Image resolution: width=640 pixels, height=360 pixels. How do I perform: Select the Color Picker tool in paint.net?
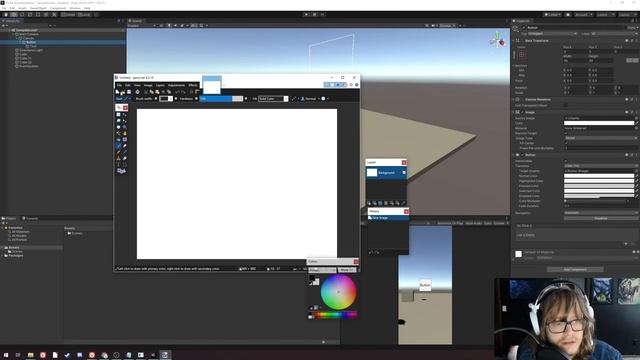coord(124,152)
